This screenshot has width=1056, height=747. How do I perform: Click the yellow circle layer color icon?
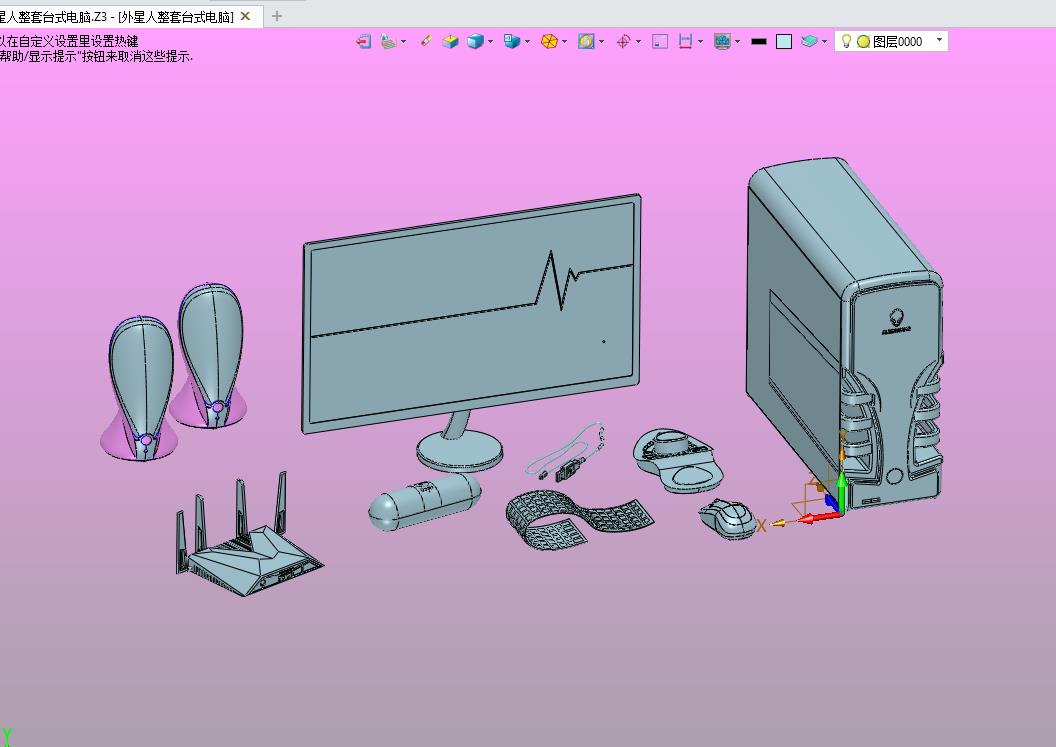(x=863, y=42)
